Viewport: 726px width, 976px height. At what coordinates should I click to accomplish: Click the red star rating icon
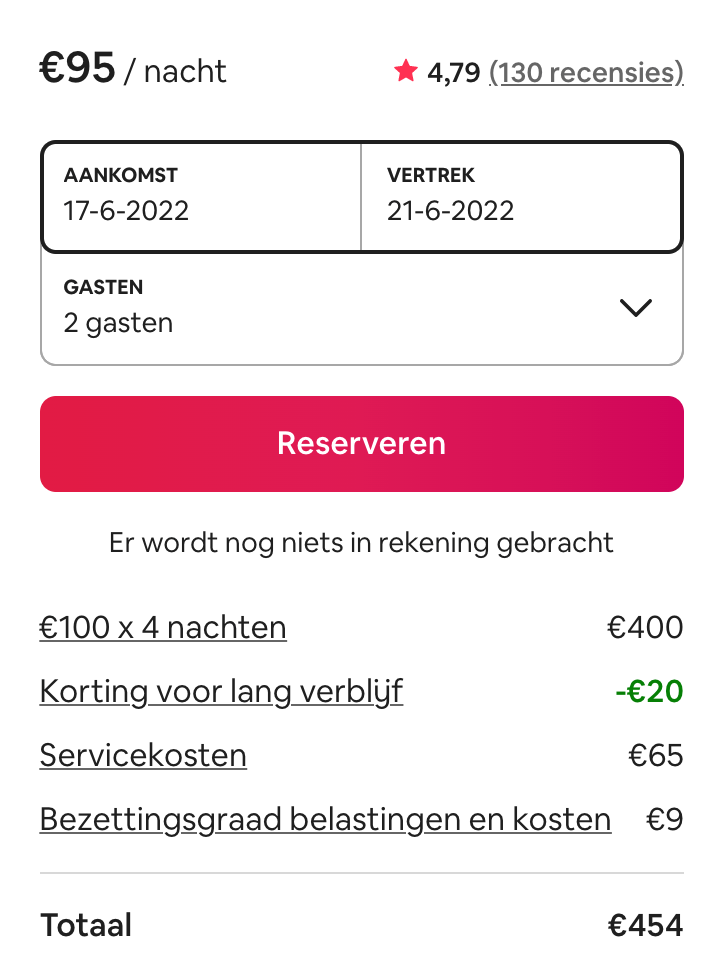[x=405, y=71]
